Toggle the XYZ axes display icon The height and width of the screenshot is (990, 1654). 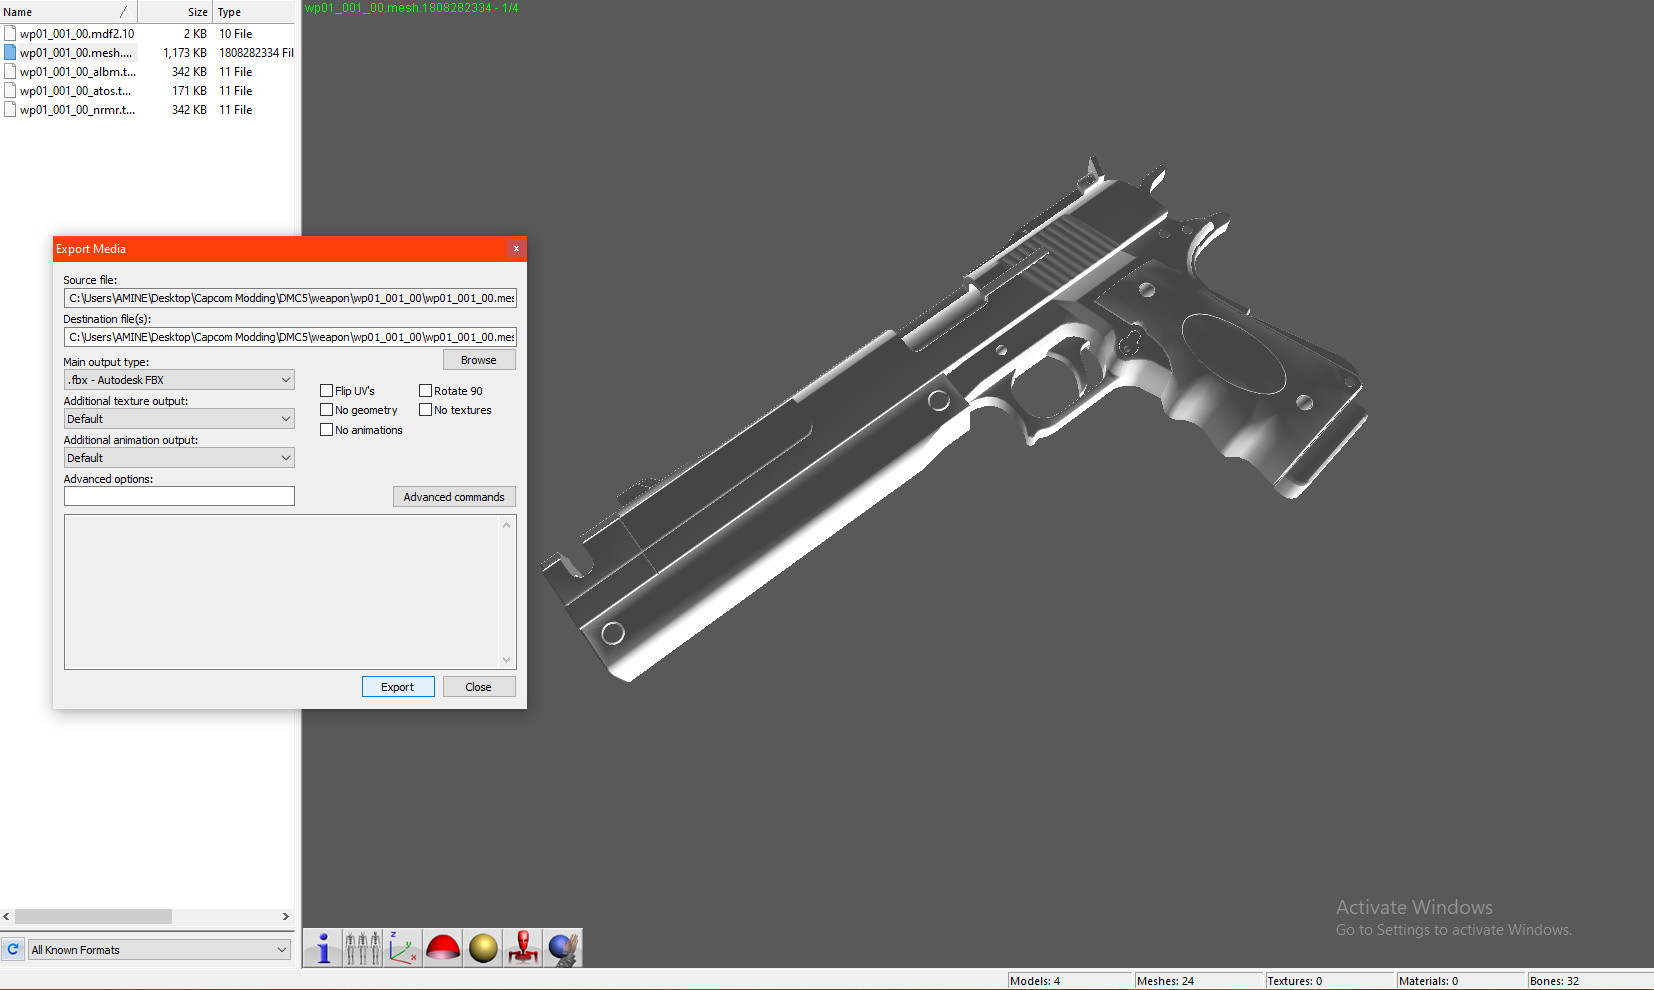coord(402,948)
